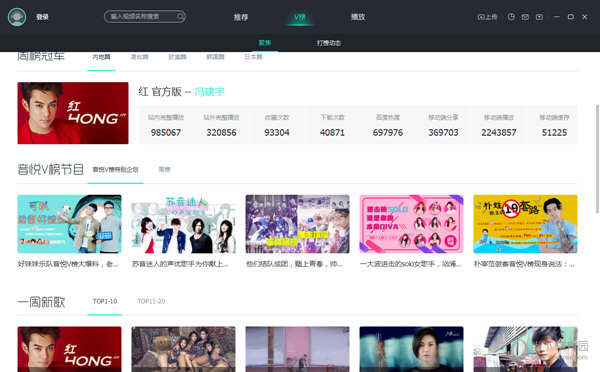This screenshot has width=600, height=372.
Task: Maximize the application window
Action: tap(571, 17)
